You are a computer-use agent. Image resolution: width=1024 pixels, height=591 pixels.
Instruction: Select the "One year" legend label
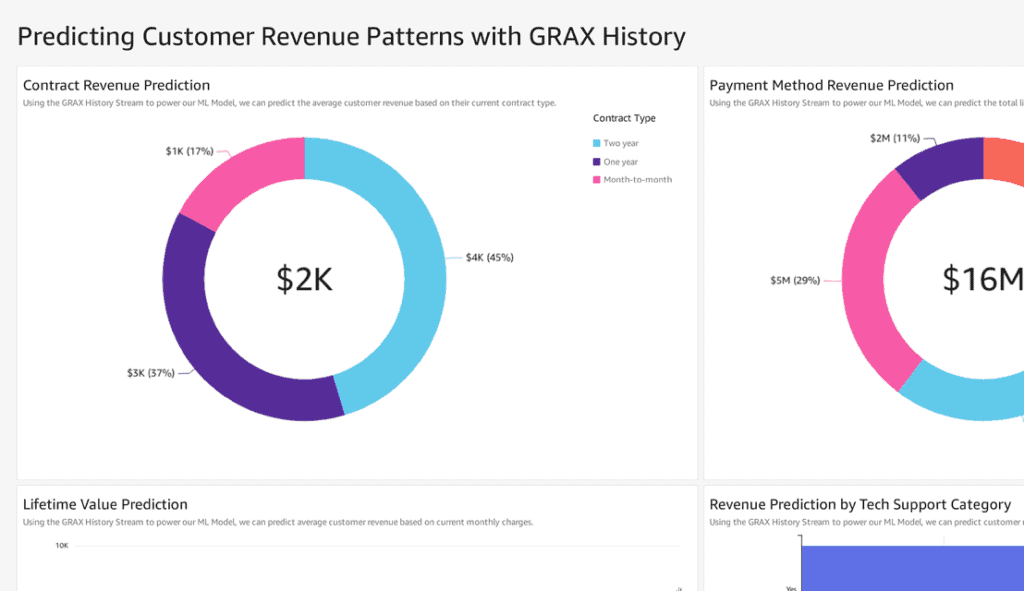pos(620,162)
